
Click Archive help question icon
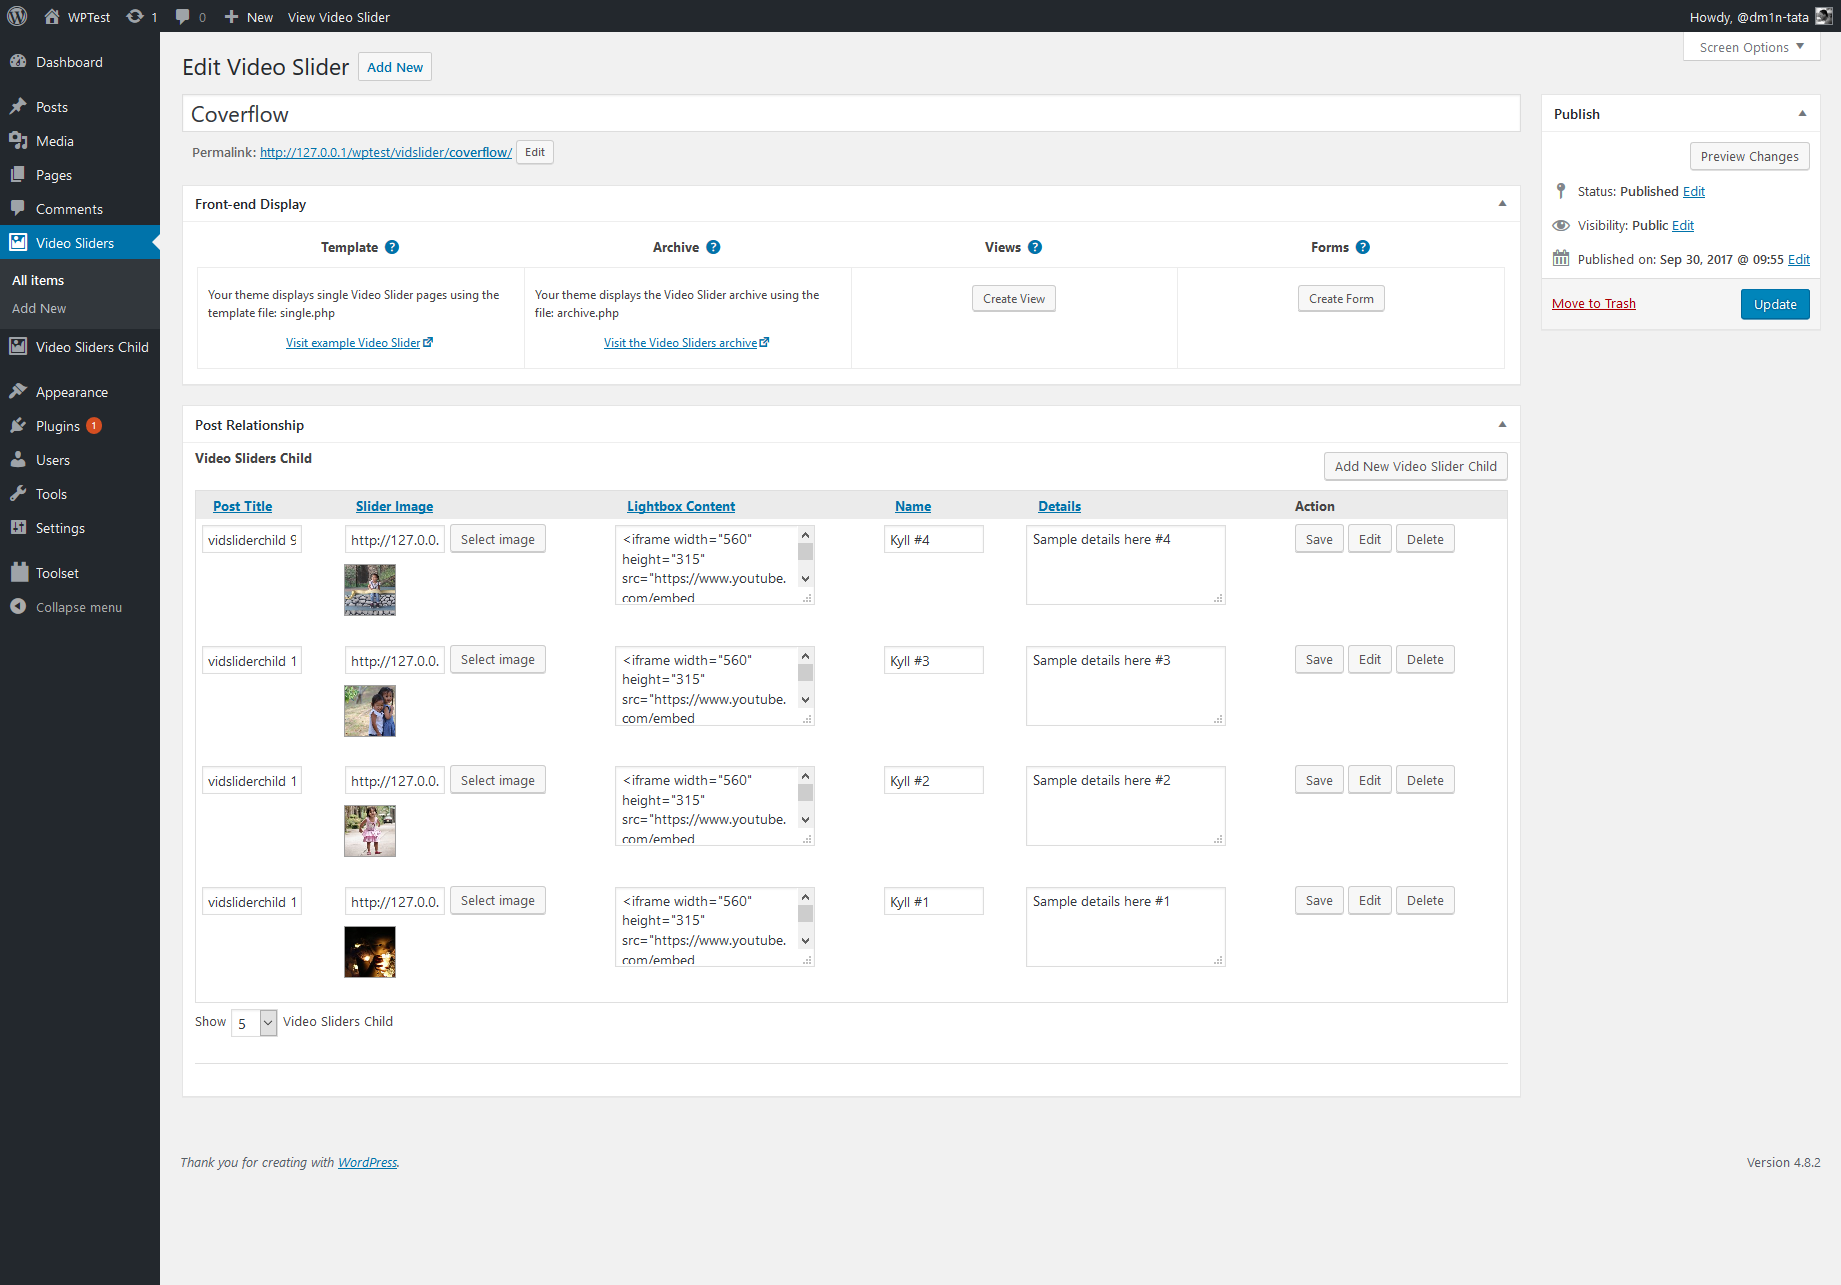tap(713, 247)
